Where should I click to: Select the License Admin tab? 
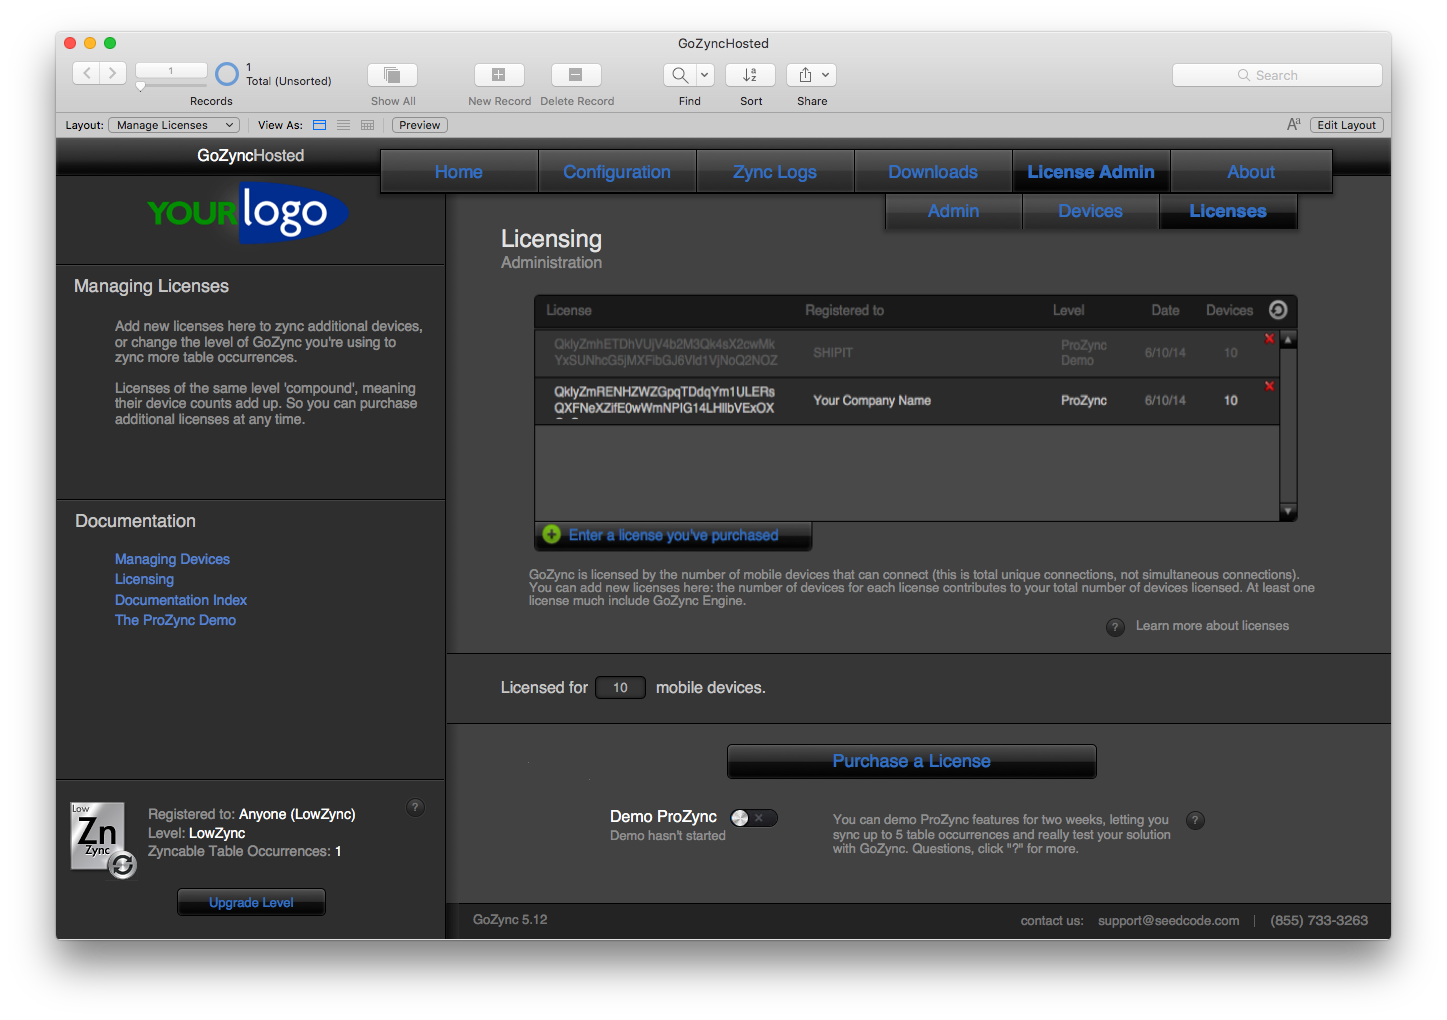point(1091,172)
